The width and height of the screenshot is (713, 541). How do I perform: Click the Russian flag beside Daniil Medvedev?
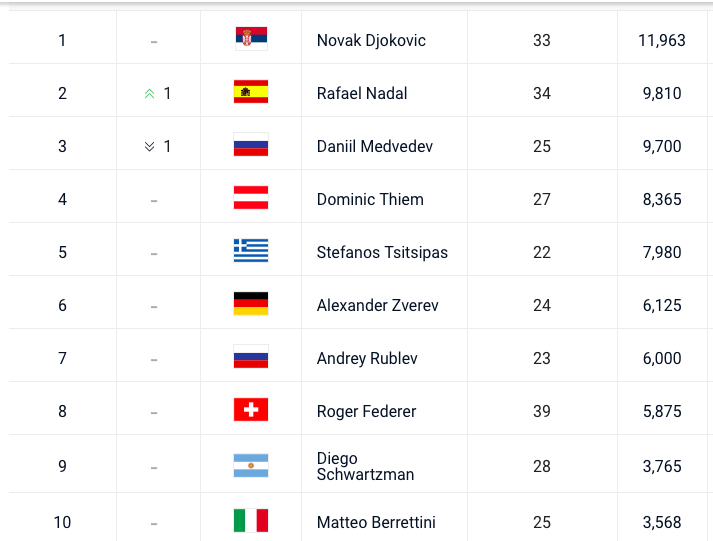(251, 145)
